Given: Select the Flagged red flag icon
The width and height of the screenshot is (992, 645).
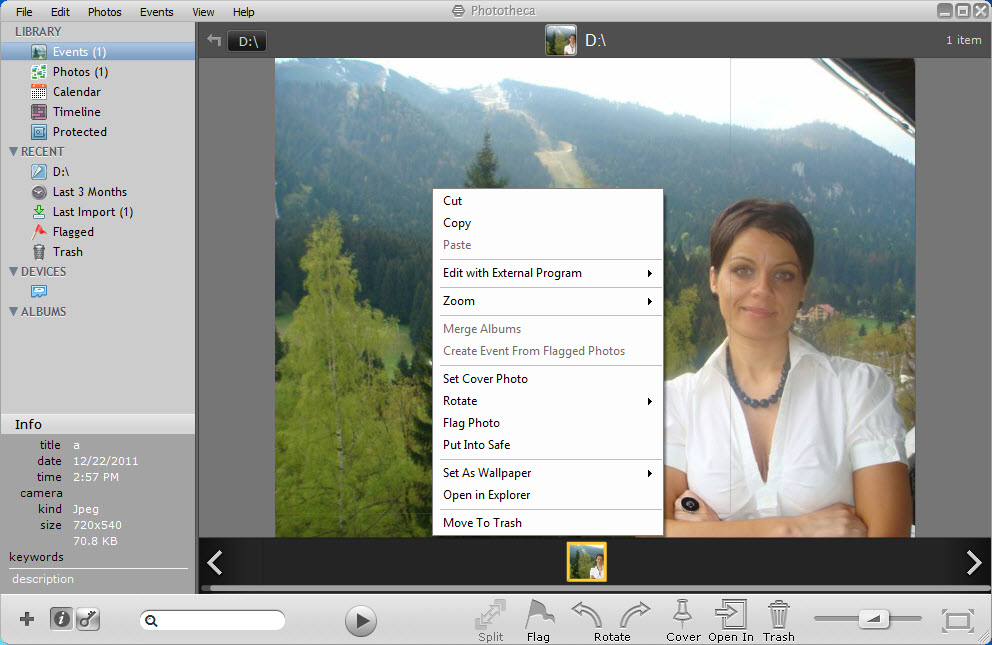Looking at the screenshot, I should [39, 232].
